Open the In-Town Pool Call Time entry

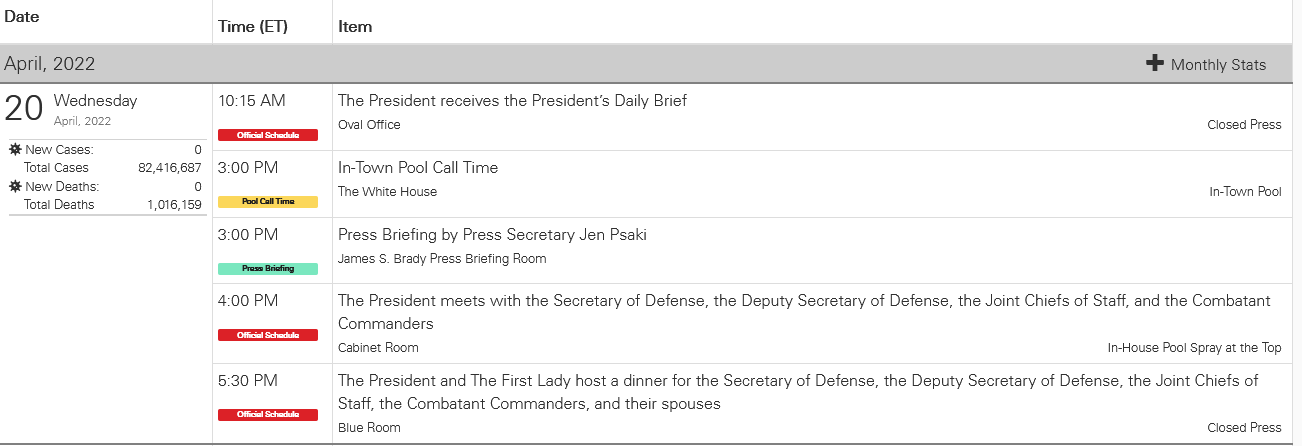[418, 167]
